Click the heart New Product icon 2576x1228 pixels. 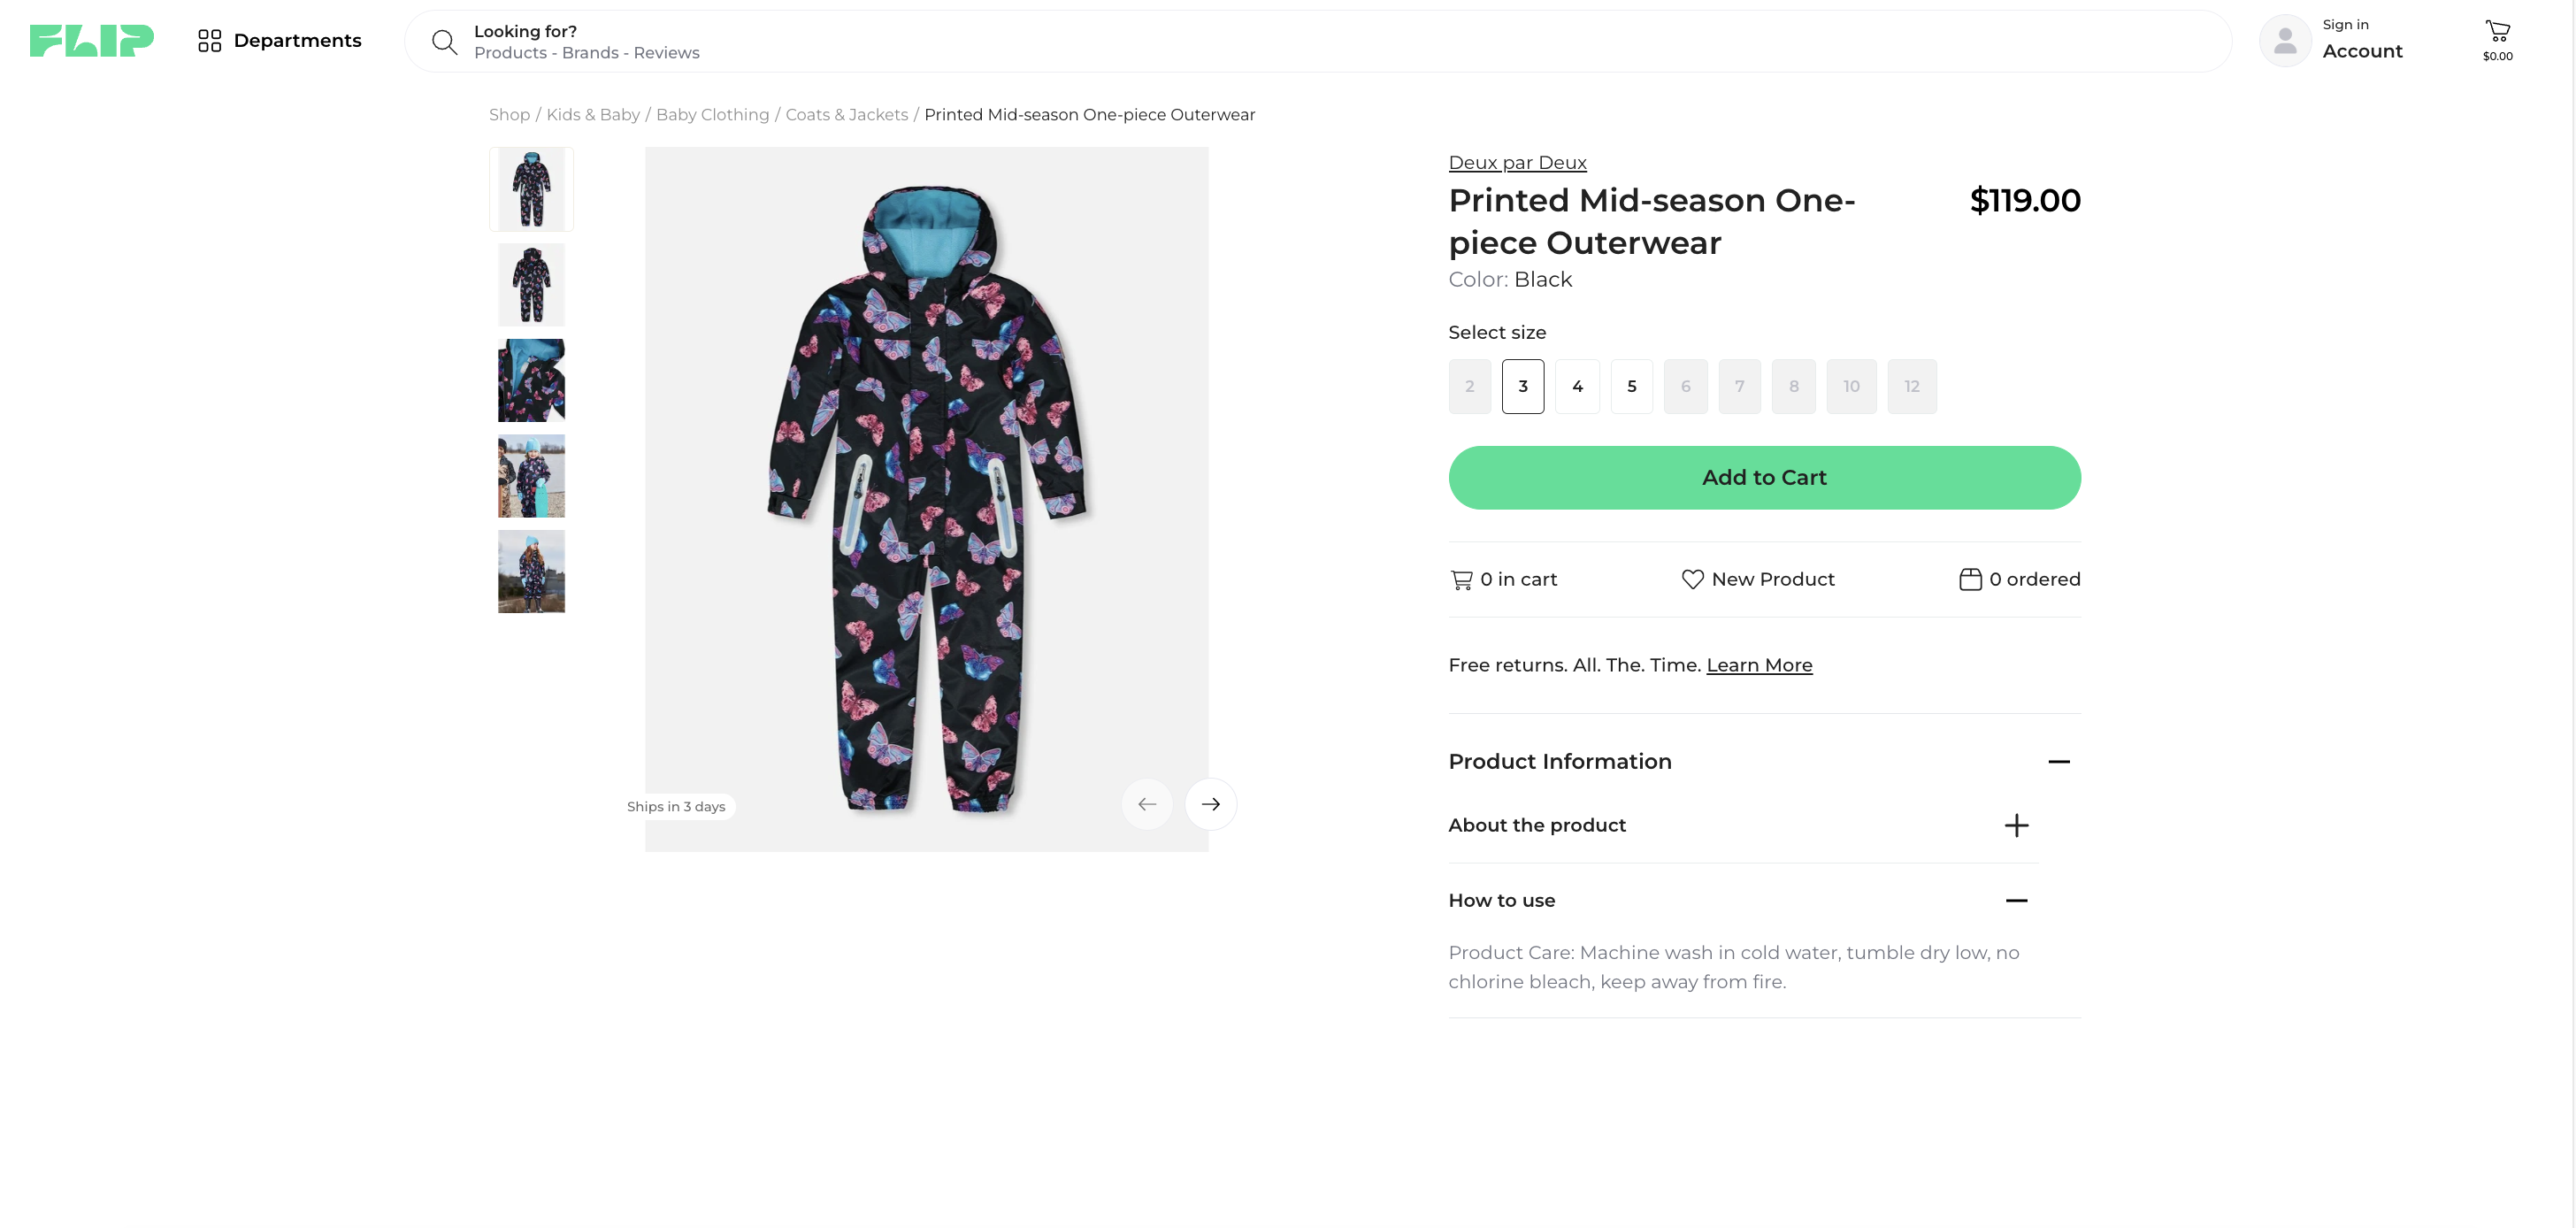(1692, 579)
